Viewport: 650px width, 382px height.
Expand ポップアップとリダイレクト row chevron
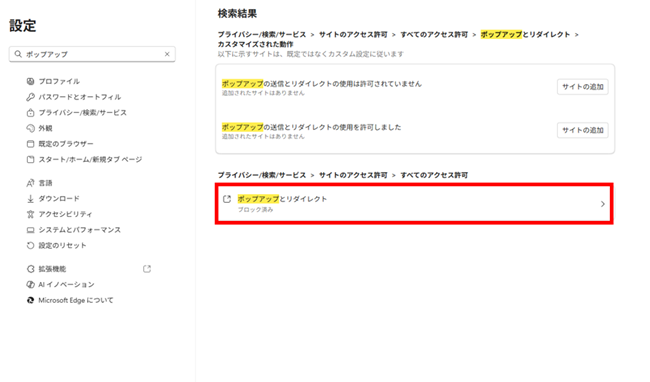602,204
